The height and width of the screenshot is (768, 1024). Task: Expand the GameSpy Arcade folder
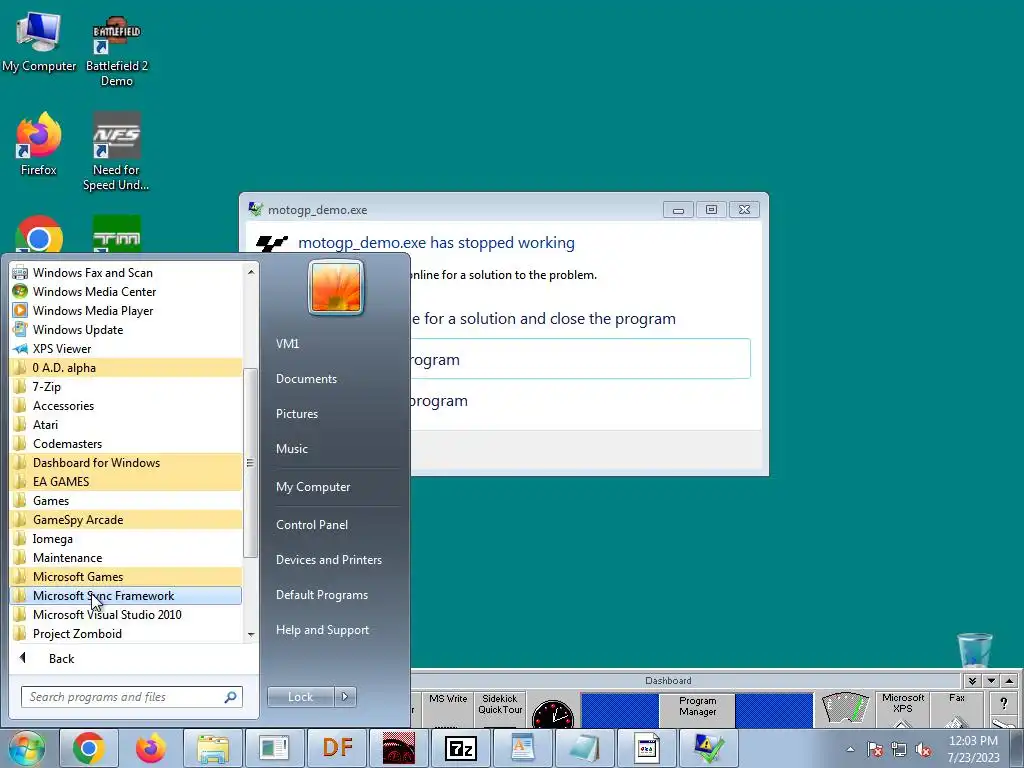pos(126,520)
